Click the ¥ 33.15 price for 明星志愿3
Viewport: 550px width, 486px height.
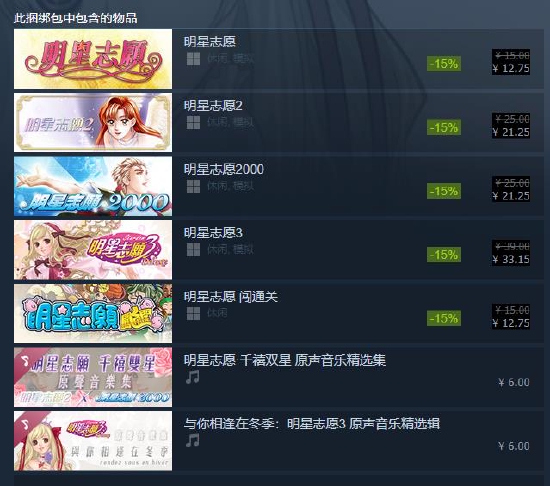tap(511, 259)
